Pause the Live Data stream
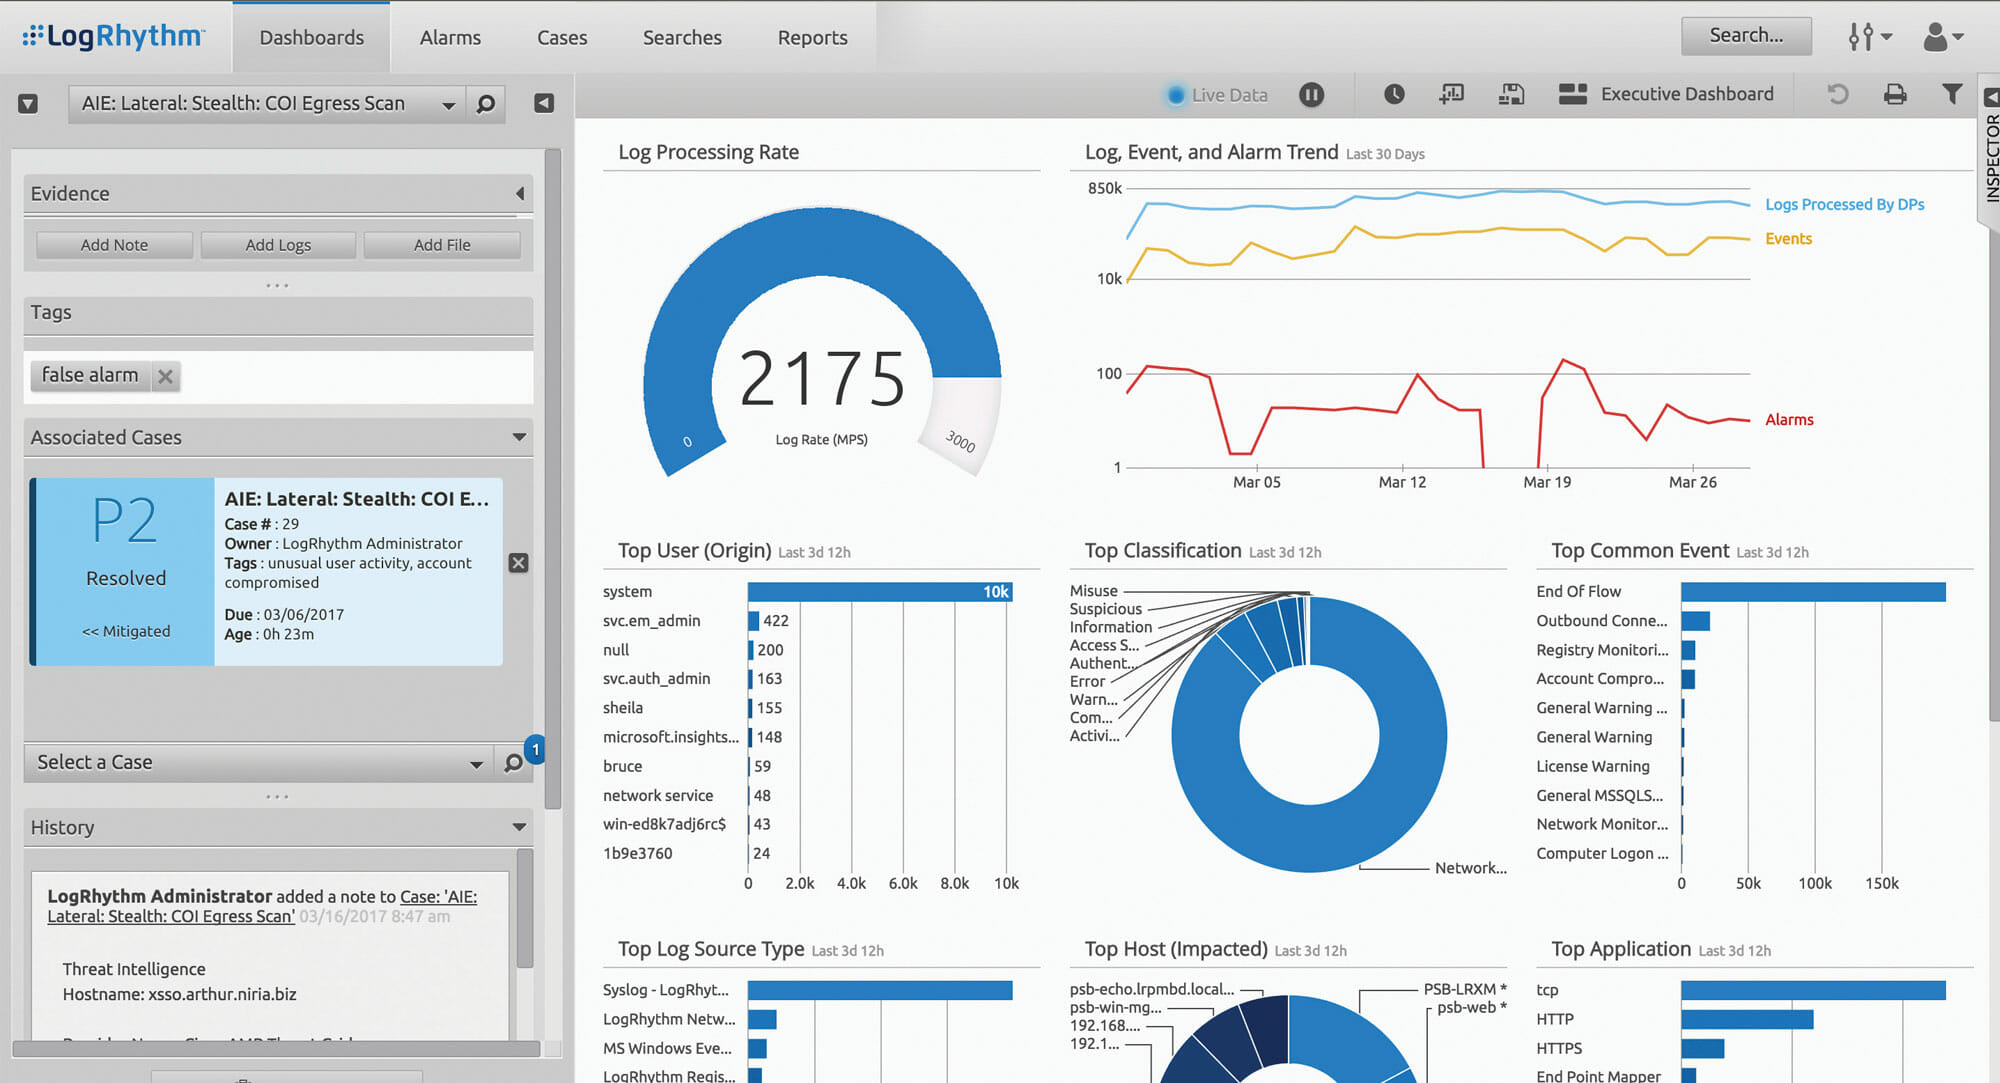This screenshot has height=1083, width=2000. (1311, 94)
